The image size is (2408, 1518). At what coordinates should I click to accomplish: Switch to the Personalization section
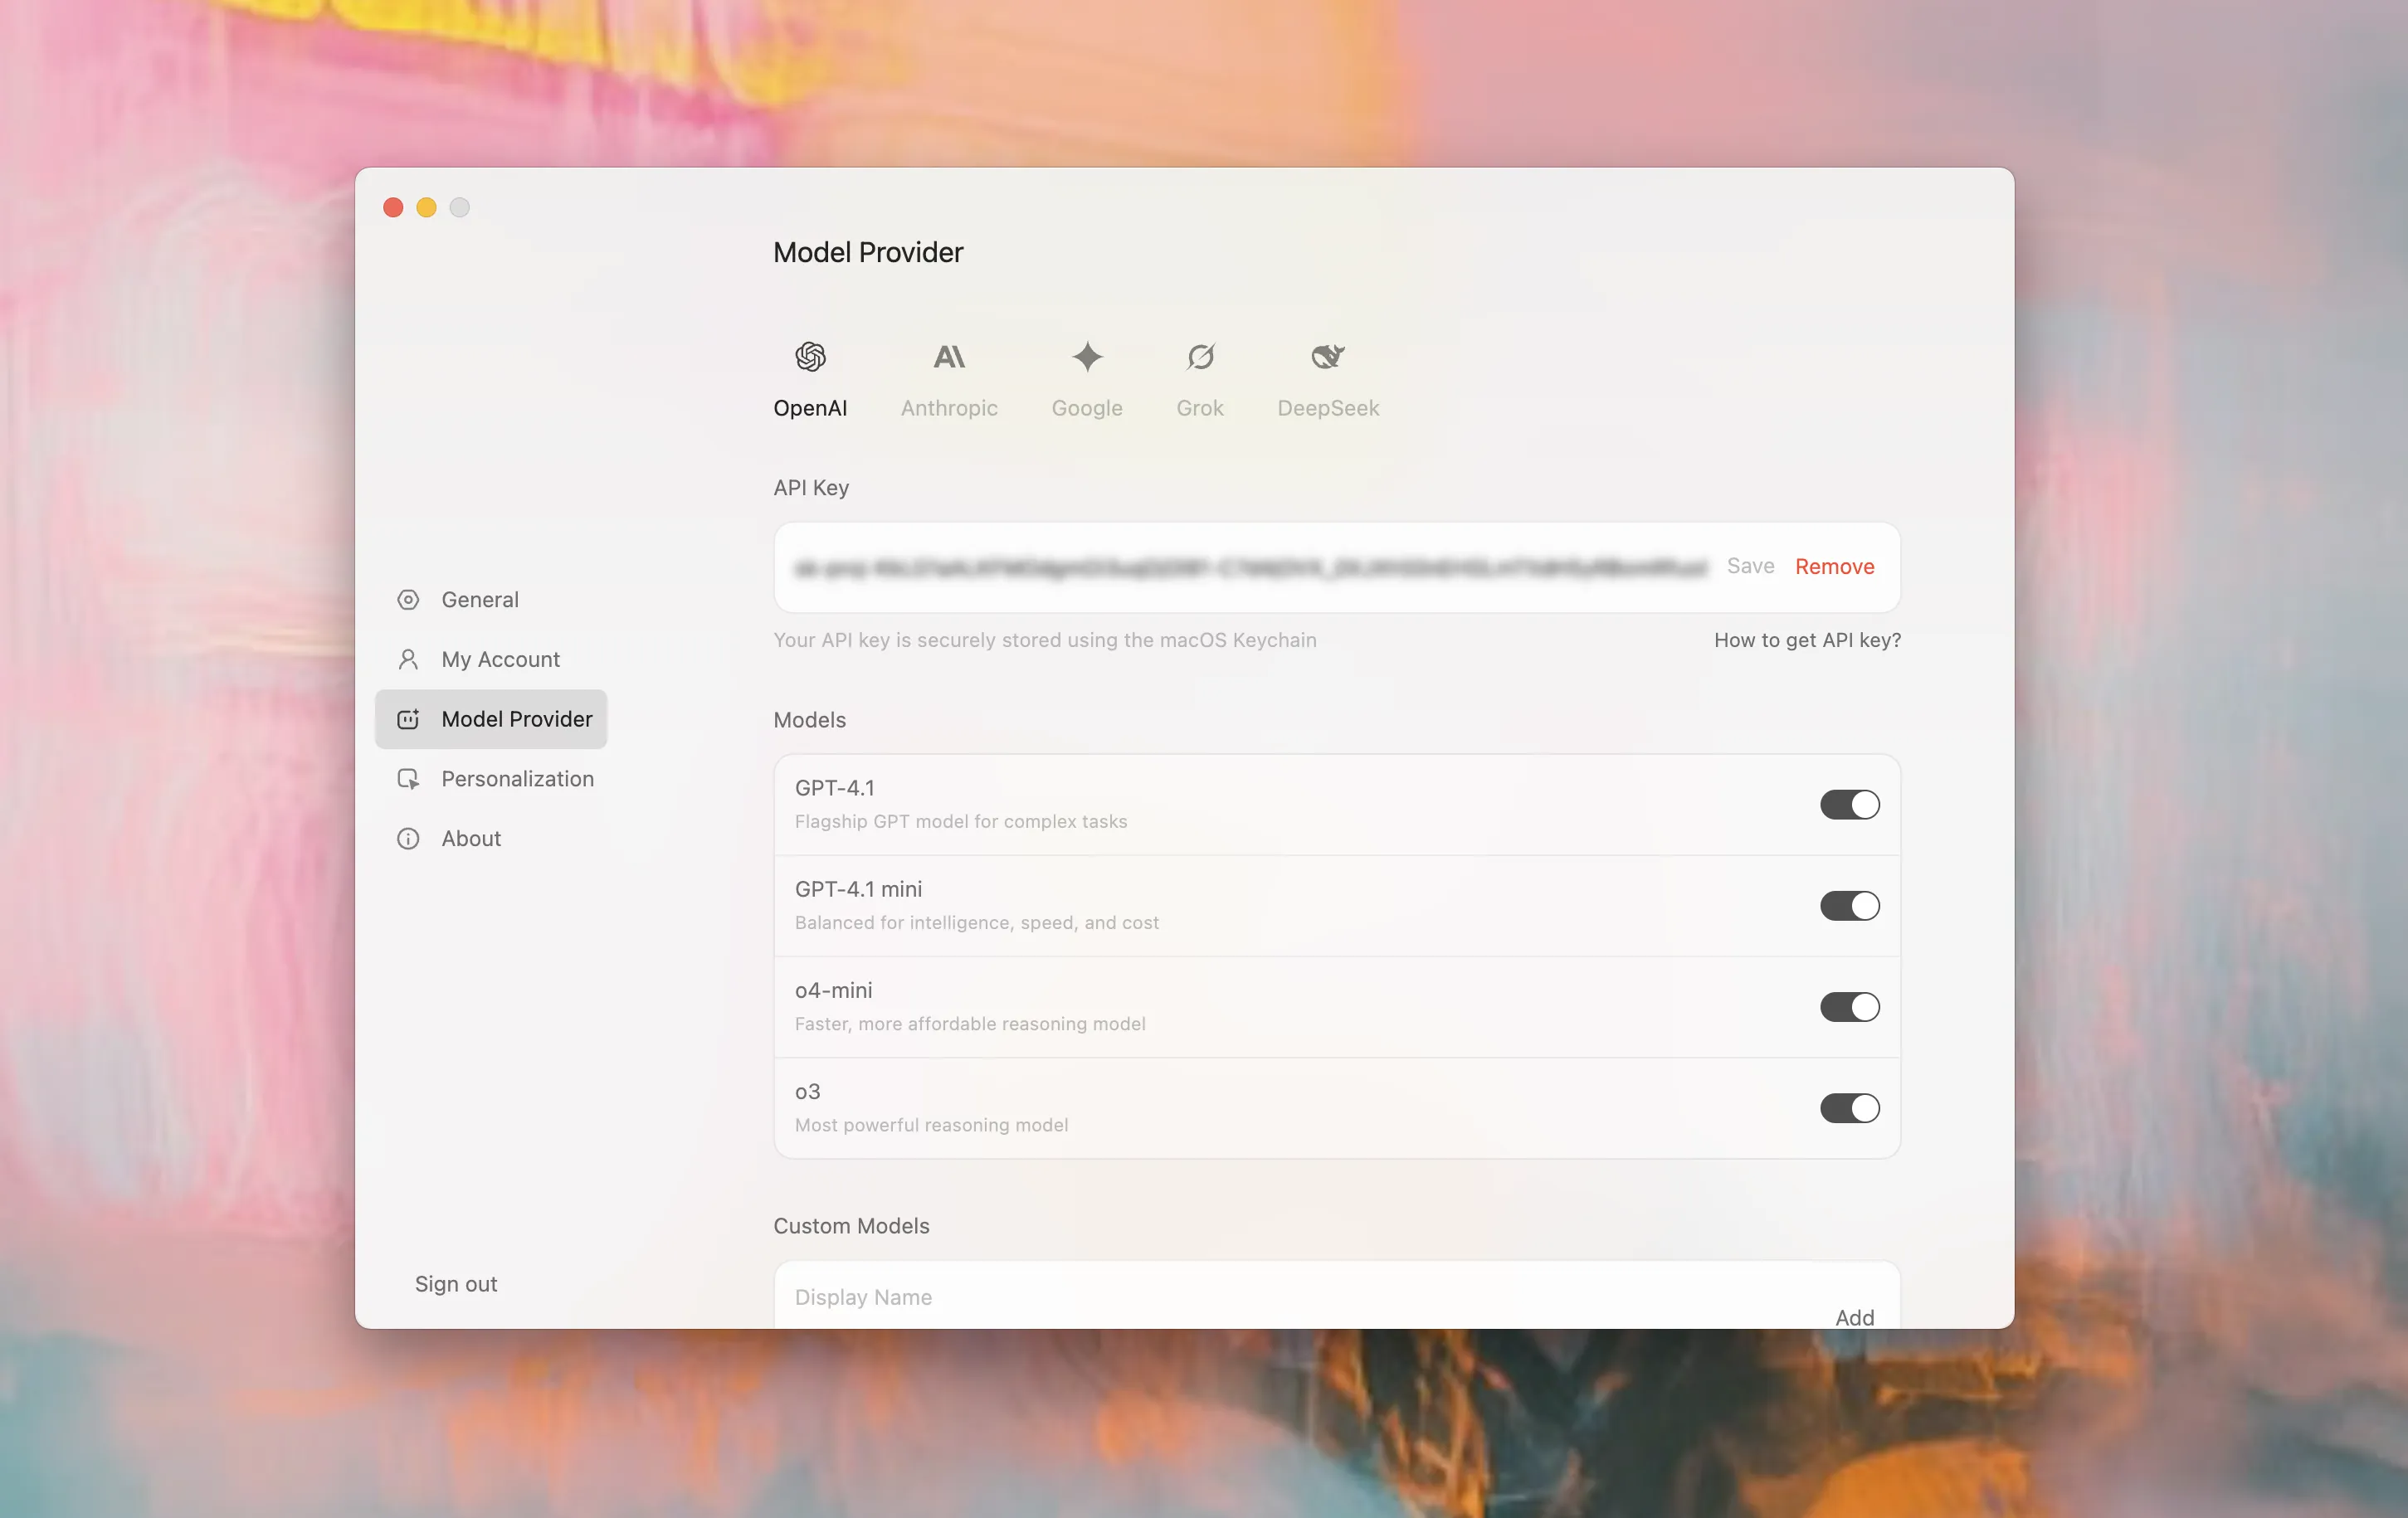[517, 779]
